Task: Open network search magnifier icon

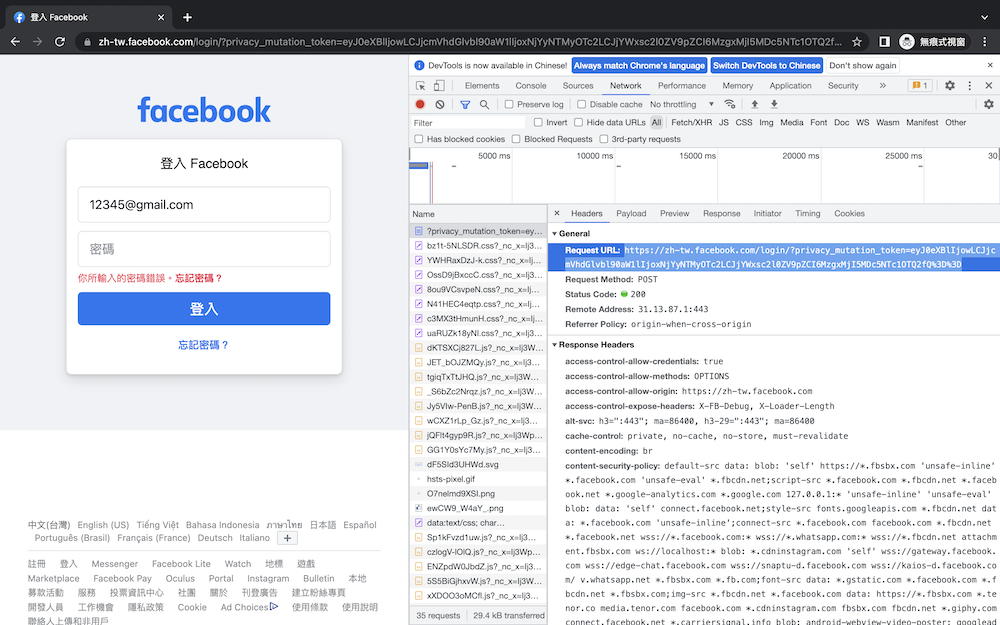Action: (x=485, y=104)
